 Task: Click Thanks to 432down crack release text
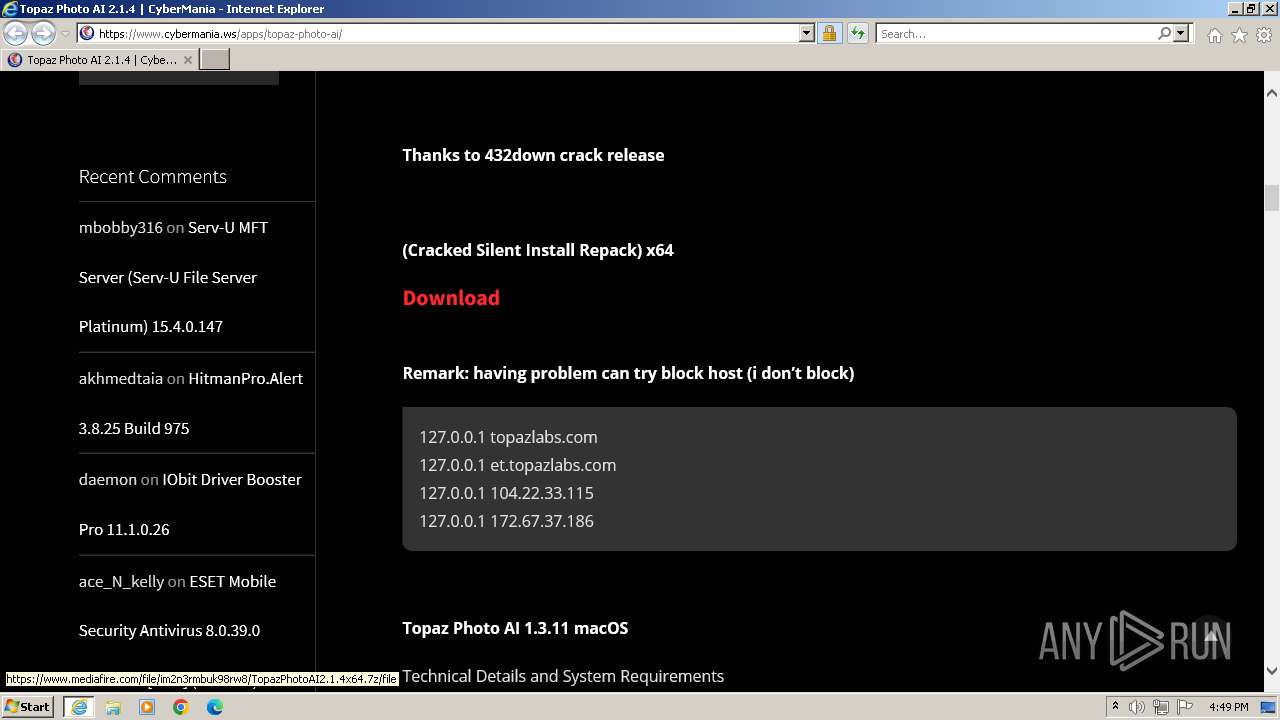[x=533, y=155]
